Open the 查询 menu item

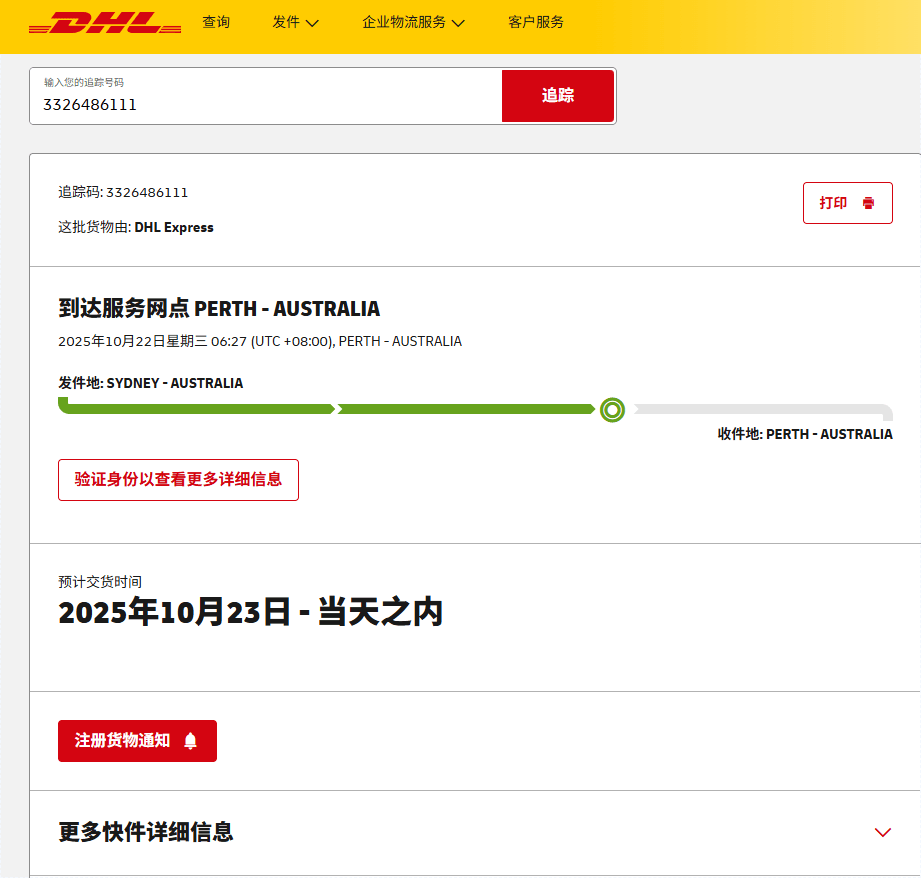[216, 22]
